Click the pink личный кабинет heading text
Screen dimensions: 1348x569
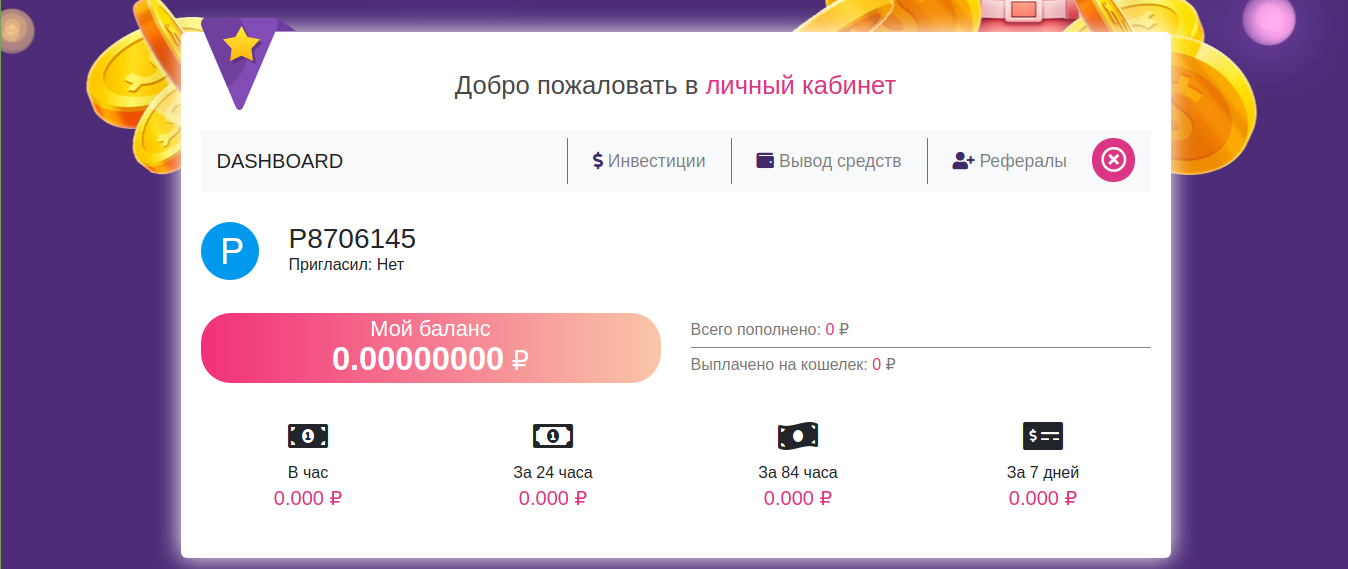tap(800, 86)
